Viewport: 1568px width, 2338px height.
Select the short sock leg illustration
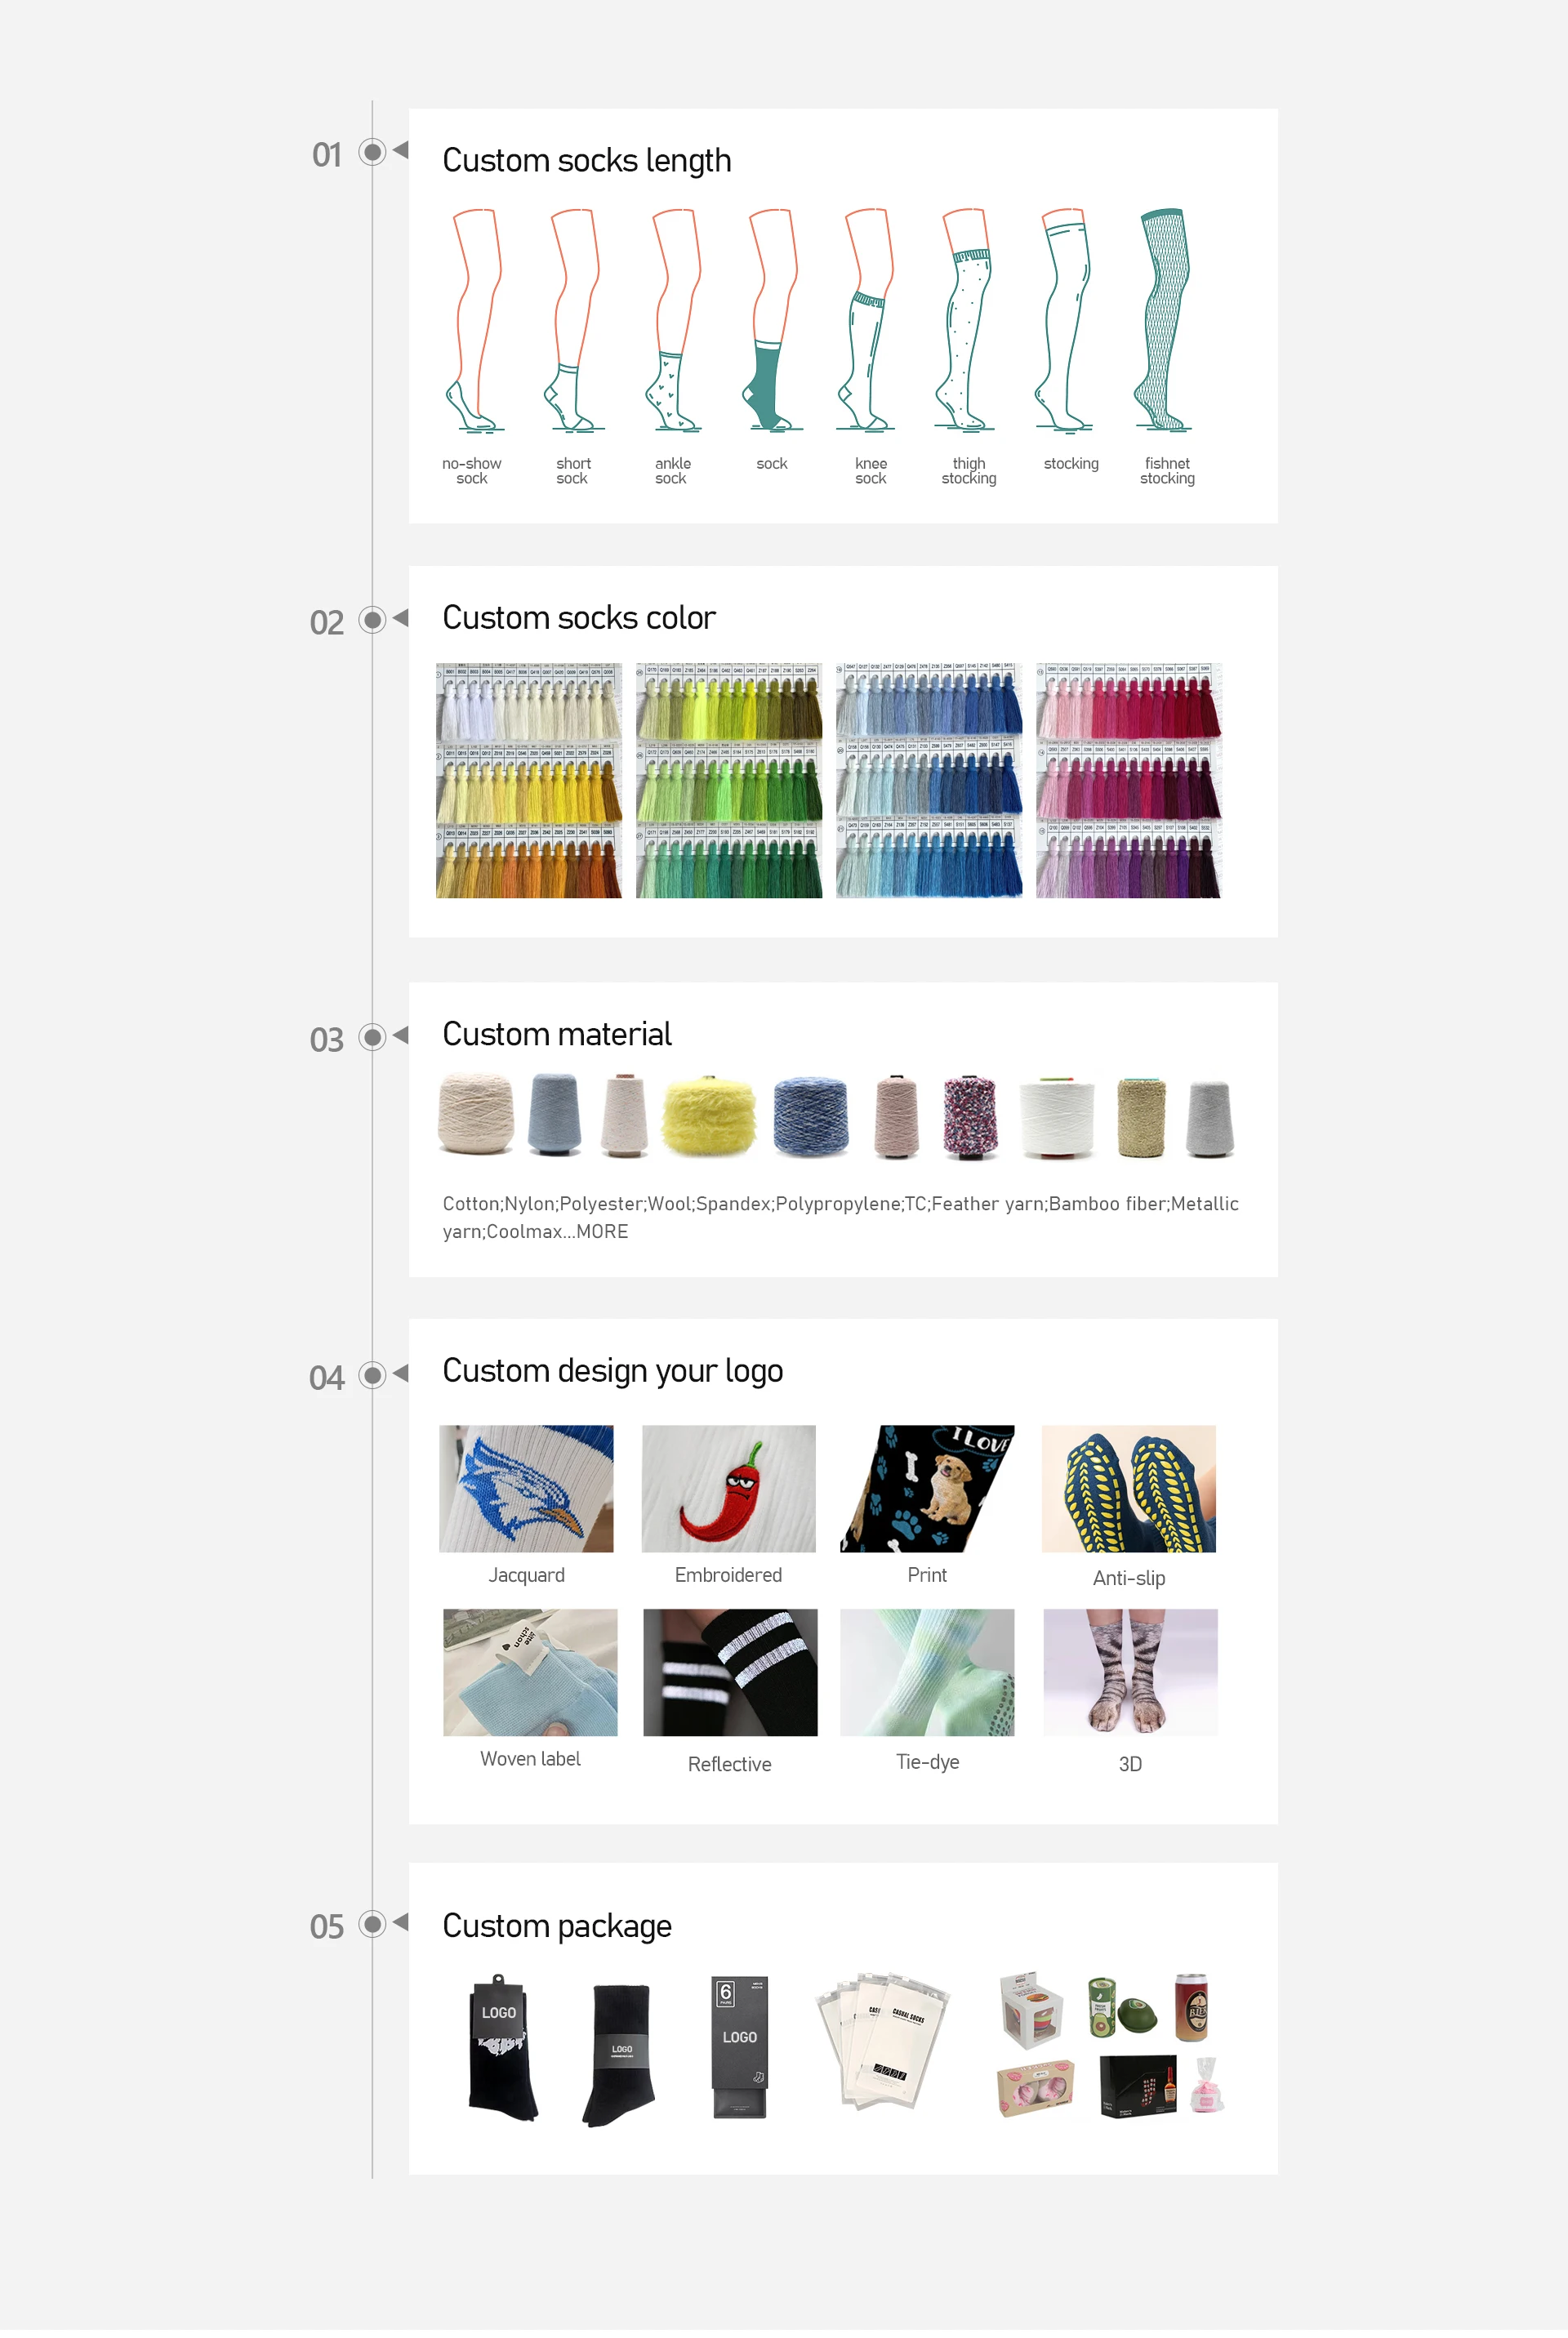[x=574, y=320]
